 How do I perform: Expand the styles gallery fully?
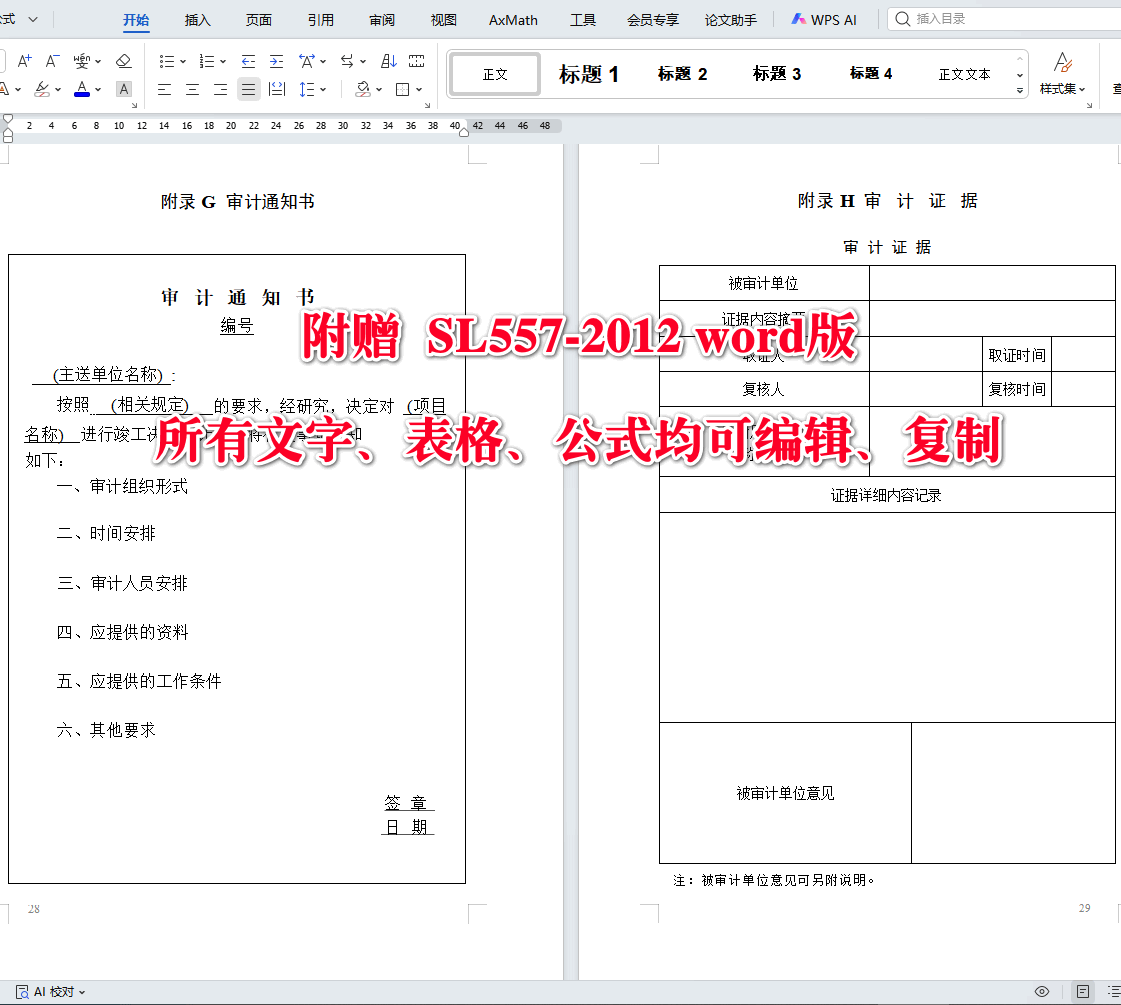1020,91
